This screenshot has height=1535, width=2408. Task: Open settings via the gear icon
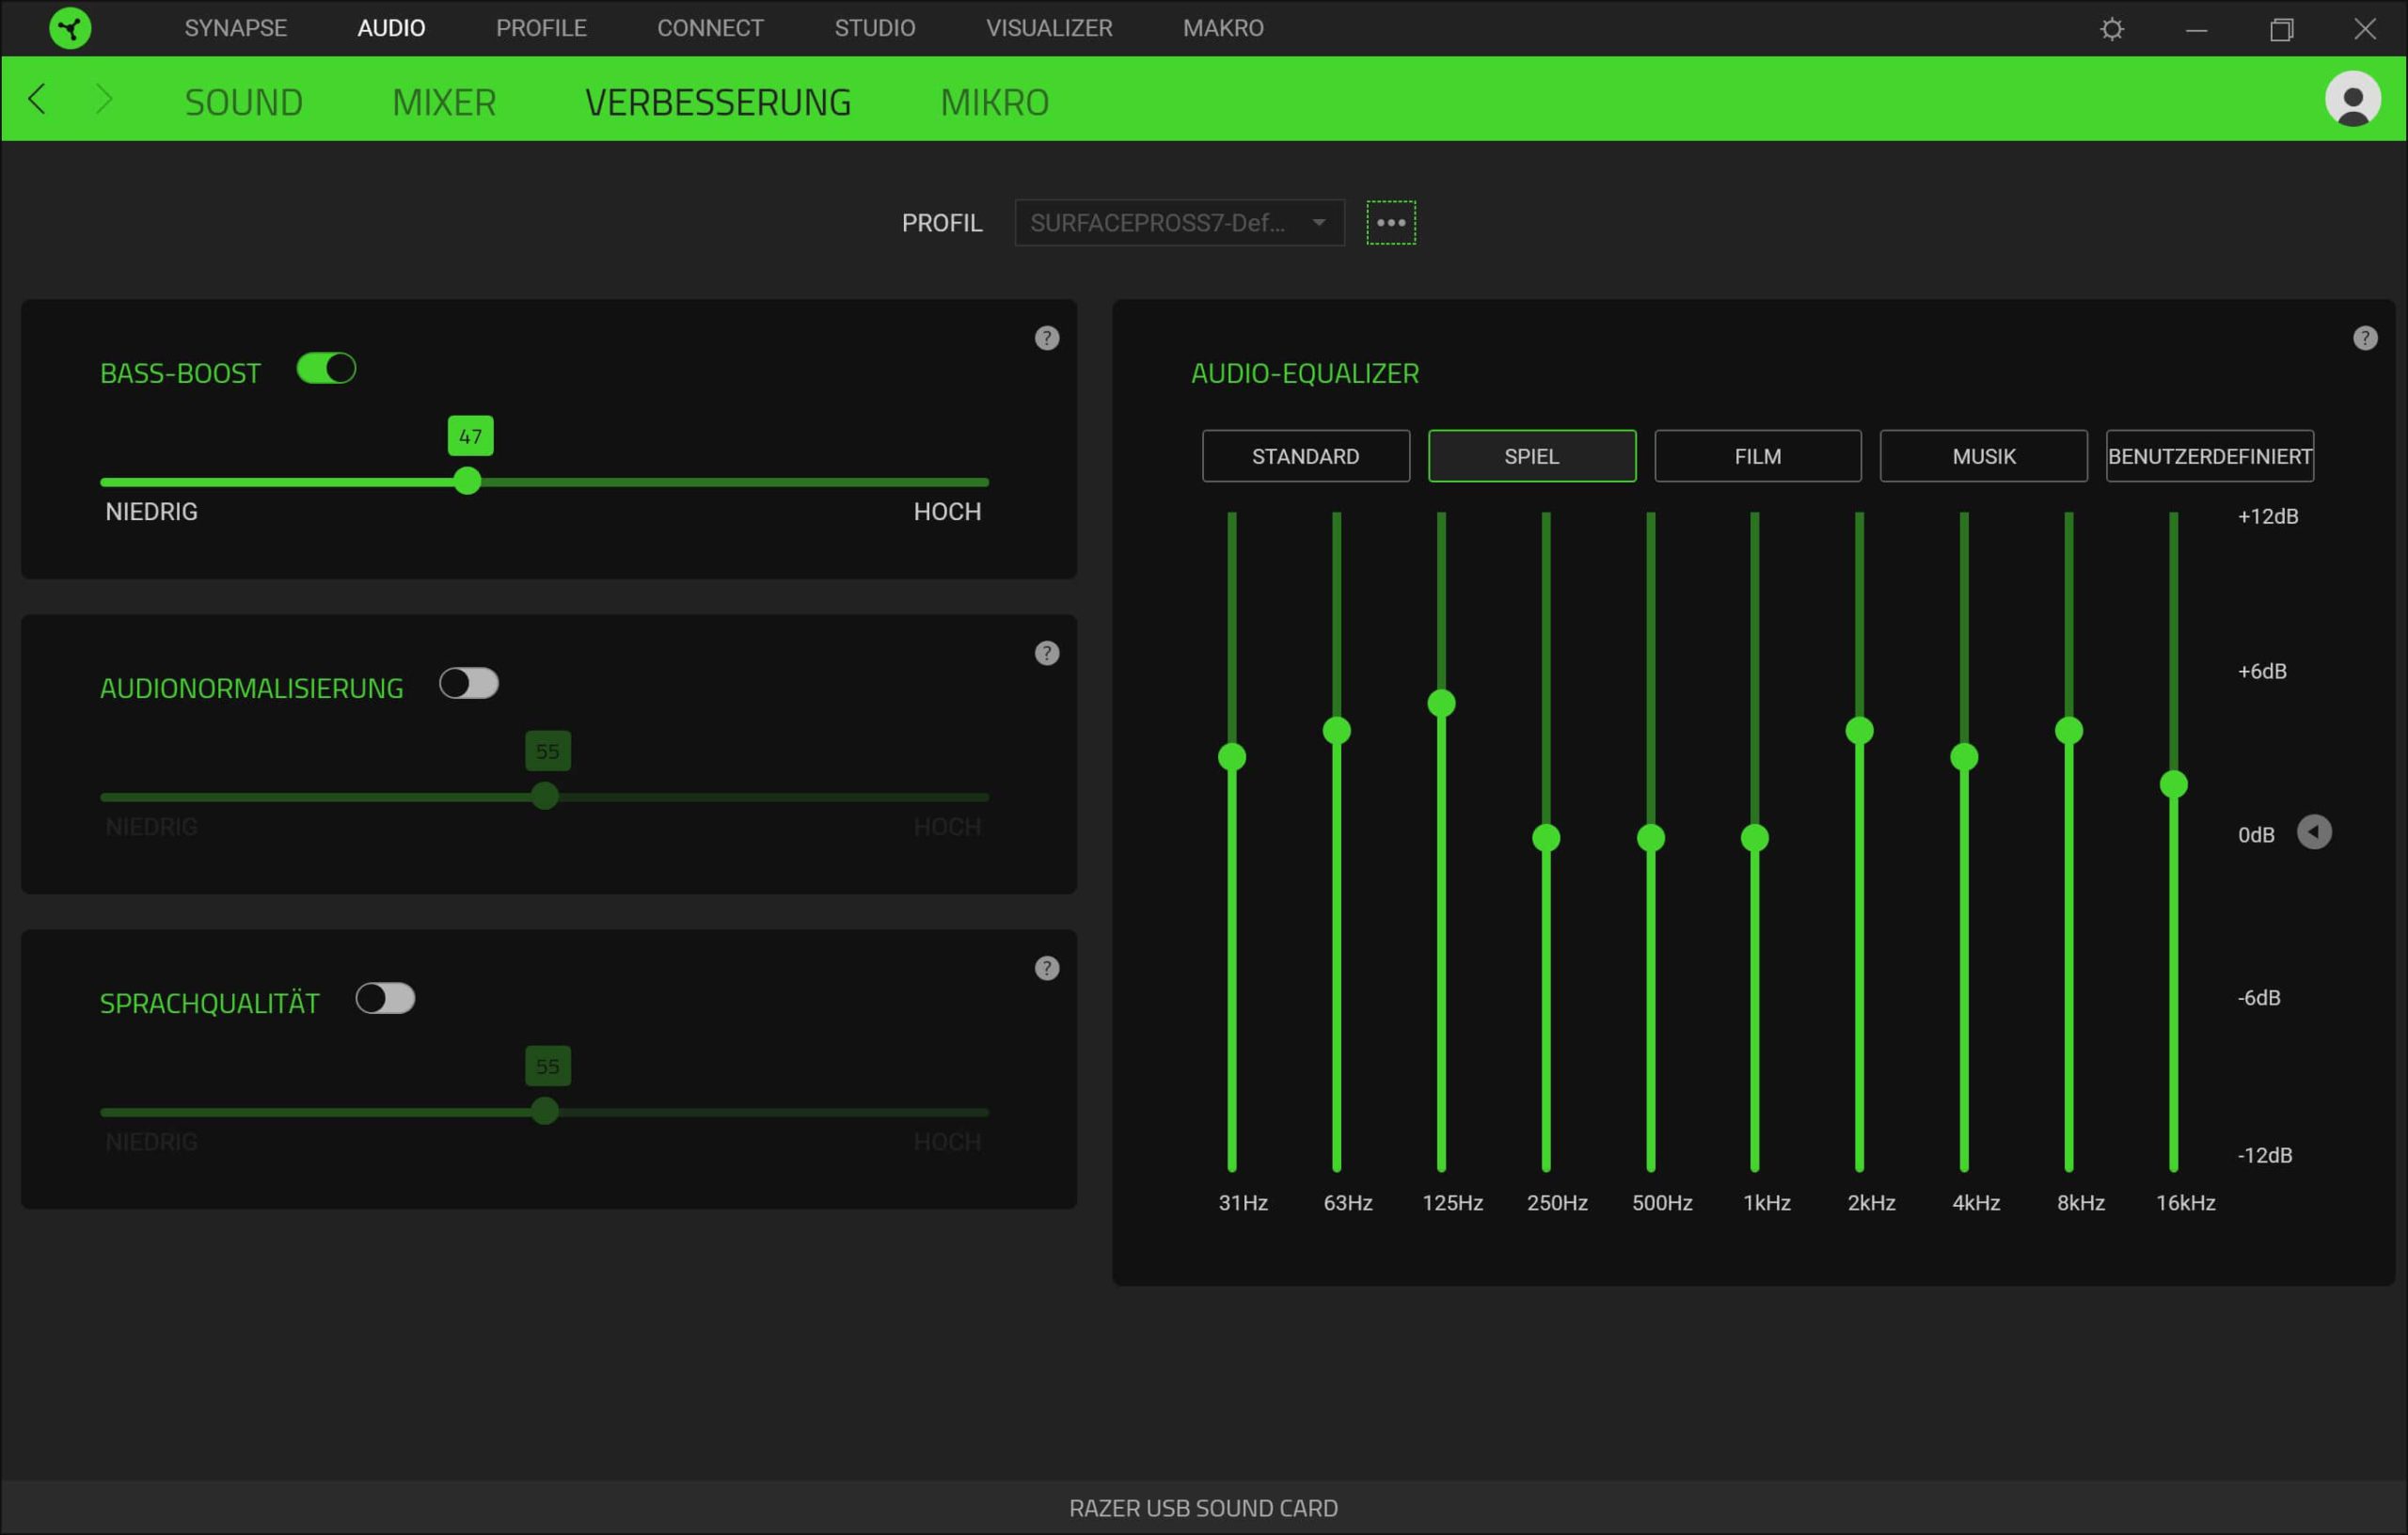(x=2111, y=29)
